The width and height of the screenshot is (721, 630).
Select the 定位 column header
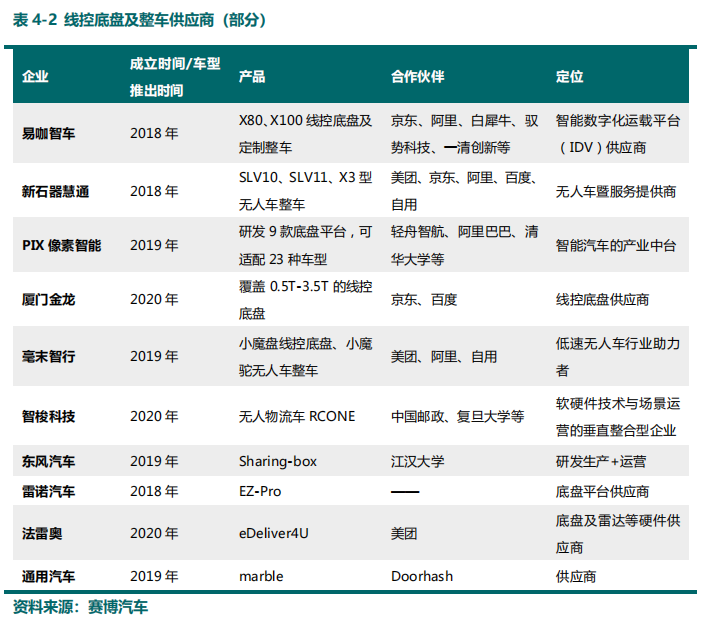pyautogui.click(x=569, y=77)
